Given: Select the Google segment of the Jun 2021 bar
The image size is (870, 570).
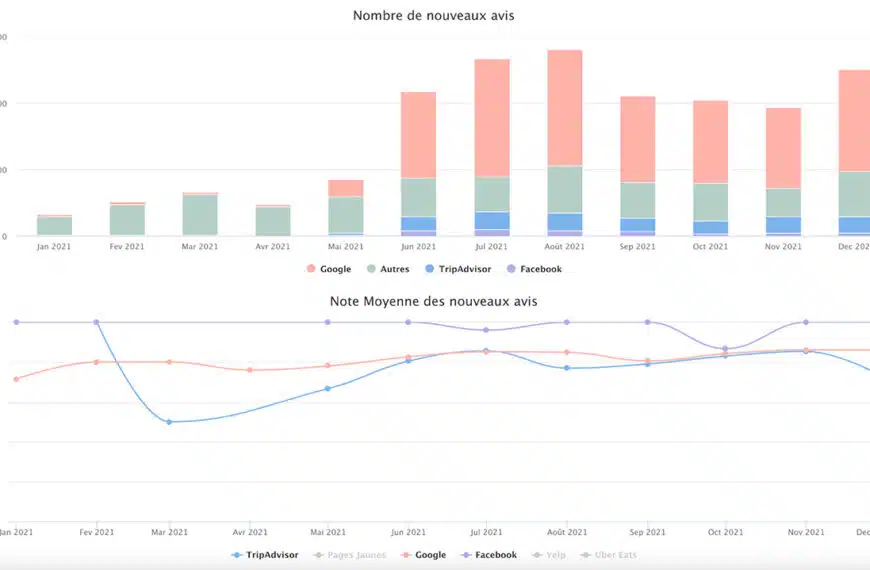Looking at the screenshot, I should click(x=418, y=135).
